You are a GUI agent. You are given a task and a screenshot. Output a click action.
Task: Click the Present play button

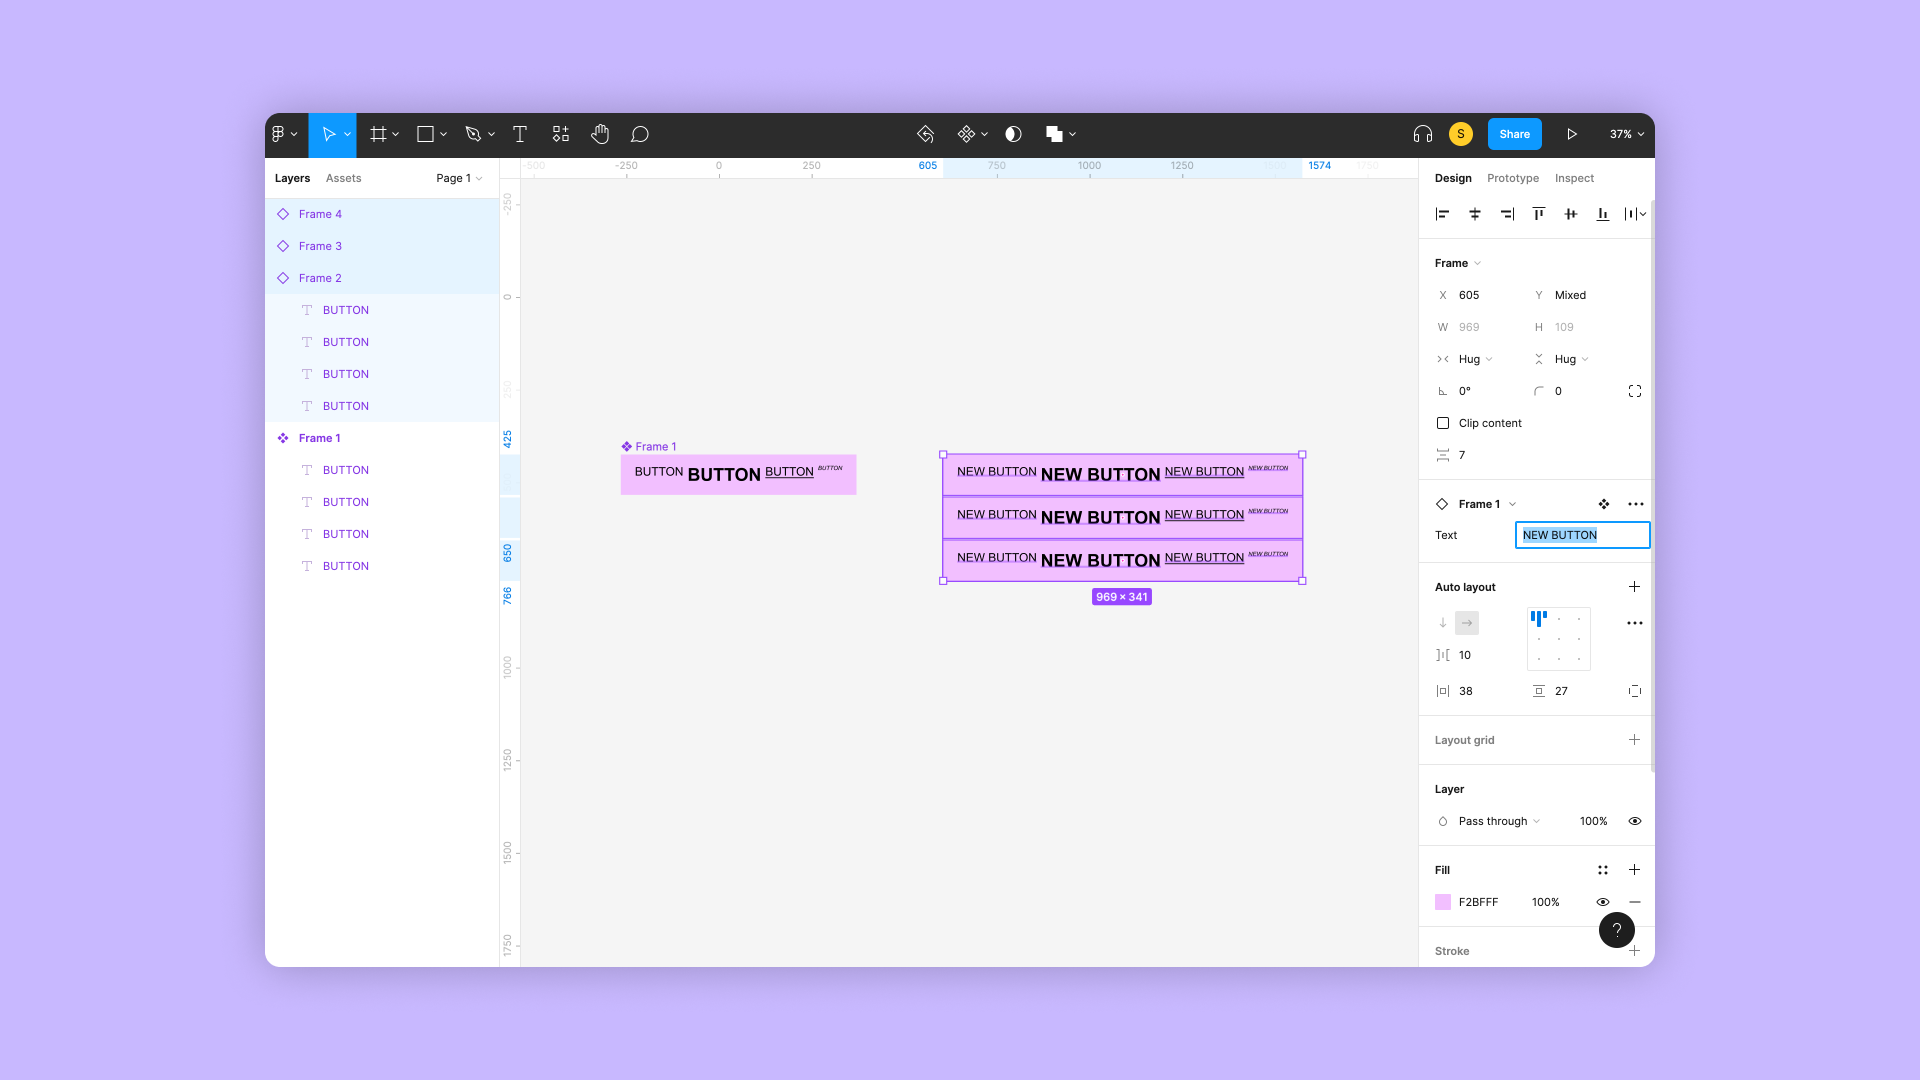point(1572,134)
